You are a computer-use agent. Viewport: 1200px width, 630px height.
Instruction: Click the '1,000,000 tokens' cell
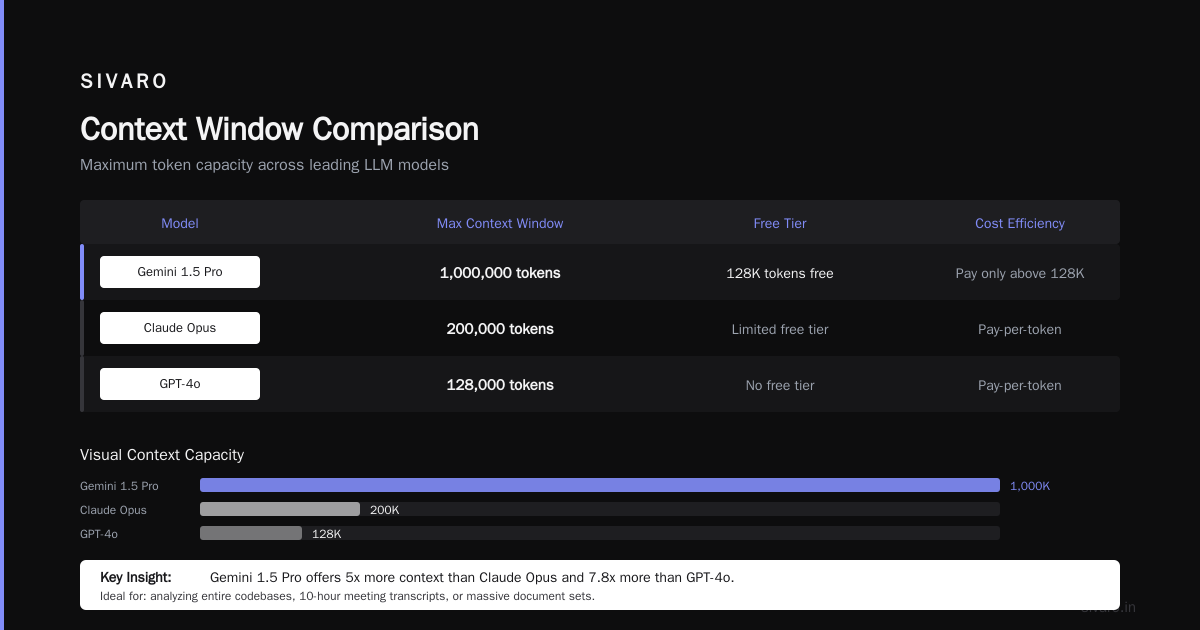pyautogui.click(x=500, y=273)
